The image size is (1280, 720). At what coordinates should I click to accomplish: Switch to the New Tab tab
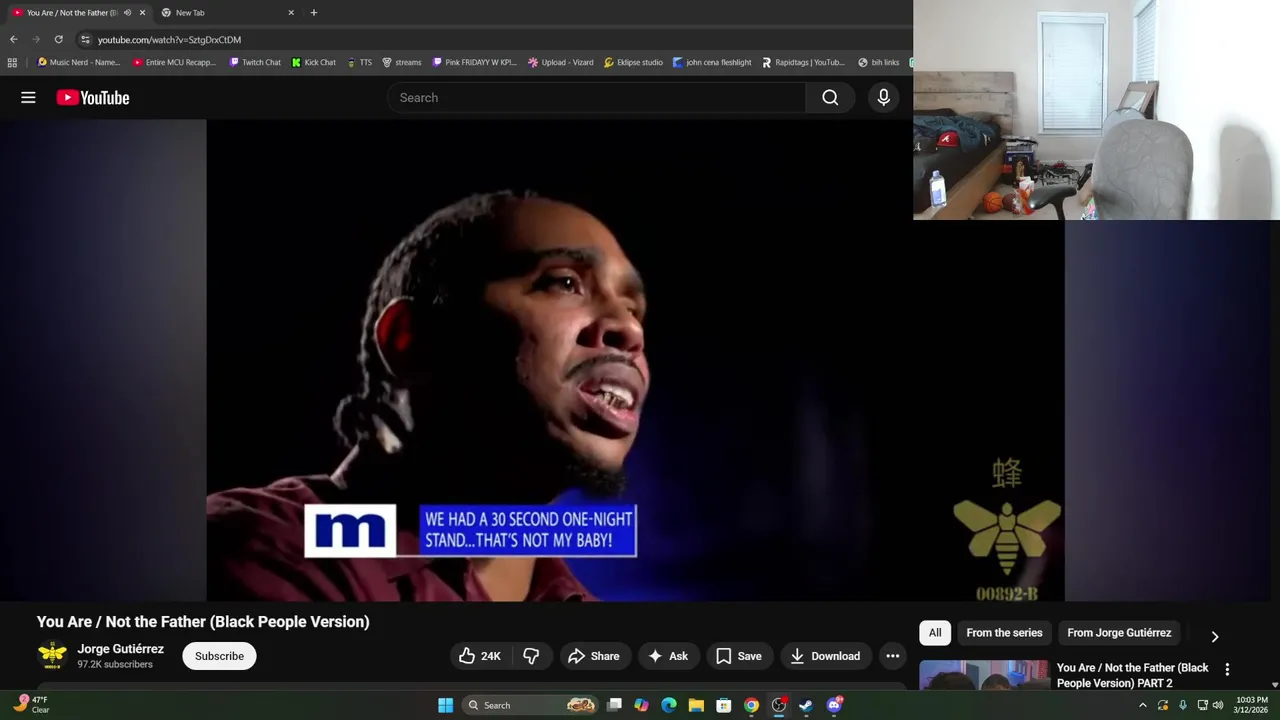225,12
